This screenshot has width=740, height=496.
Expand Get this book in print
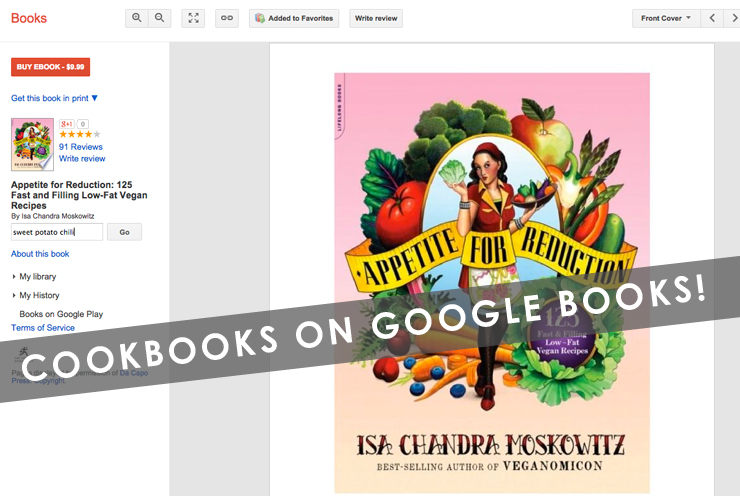[x=54, y=98]
